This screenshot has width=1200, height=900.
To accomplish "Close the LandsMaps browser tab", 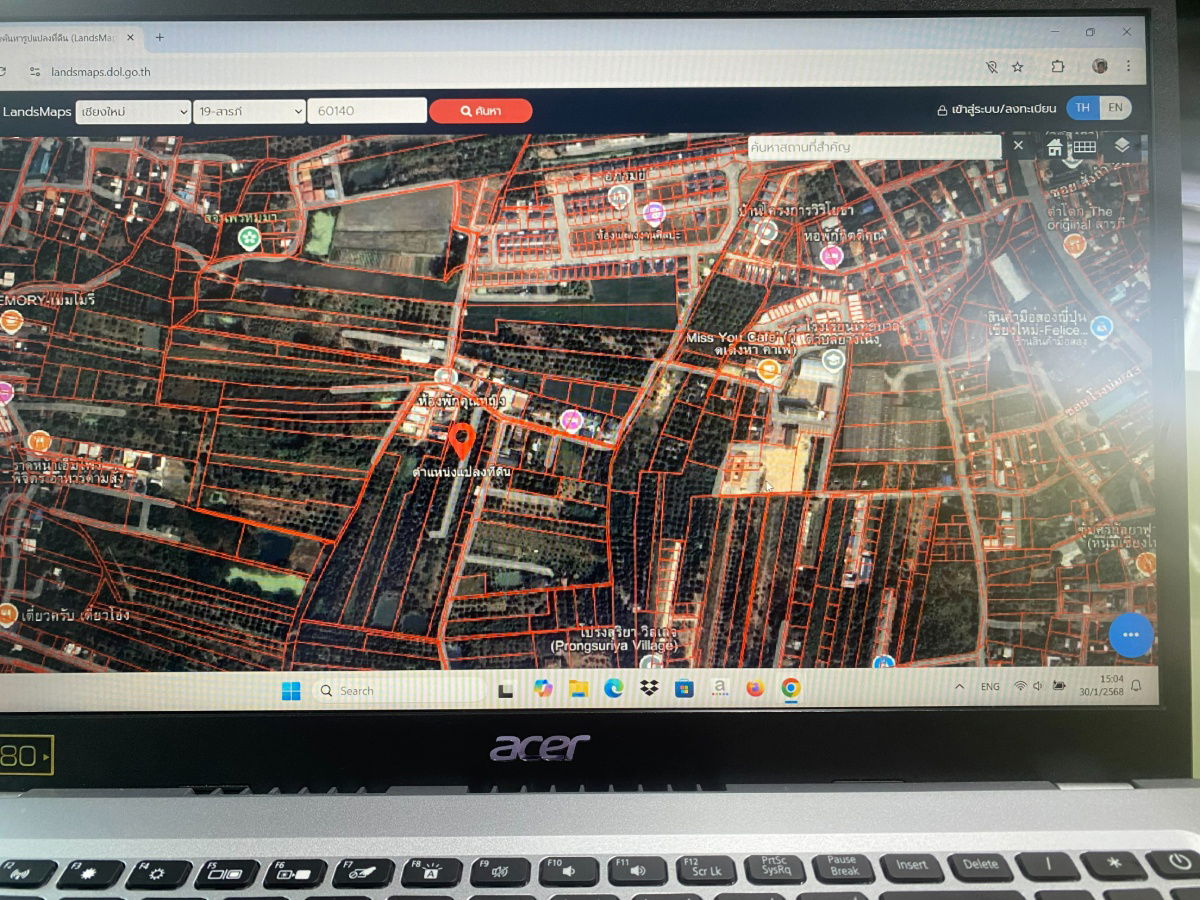I will [x=130, y=37].
